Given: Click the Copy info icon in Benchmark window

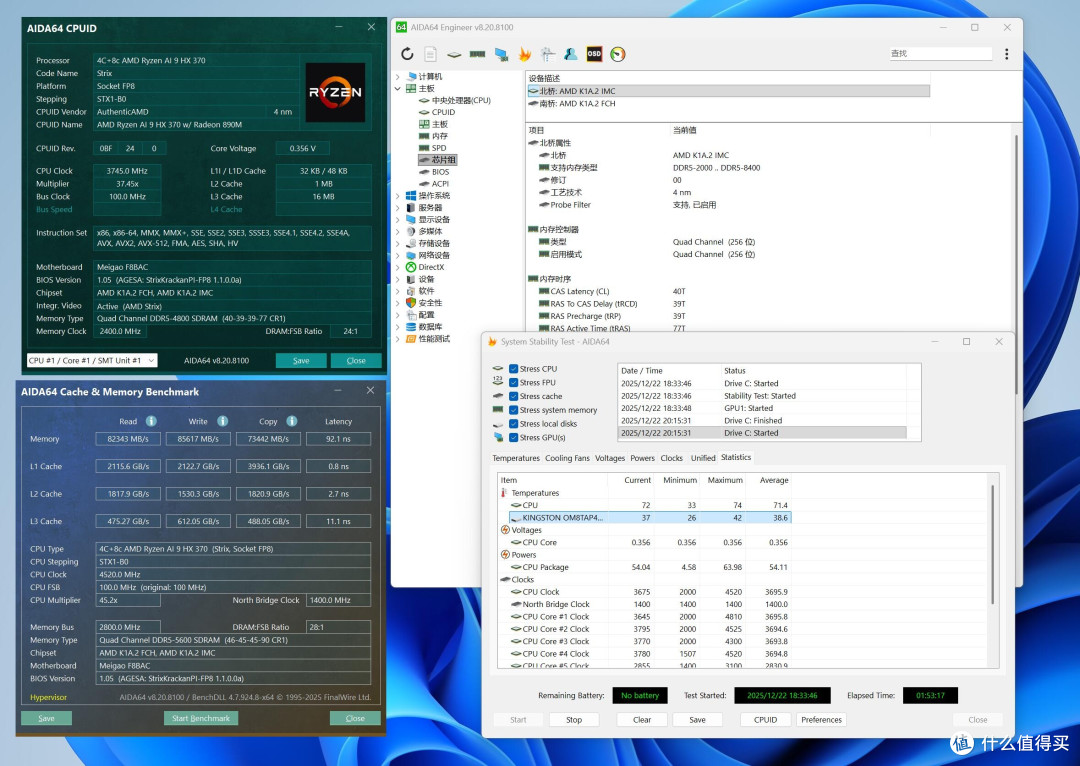Looking at the screenshot, I should [292, 421].
